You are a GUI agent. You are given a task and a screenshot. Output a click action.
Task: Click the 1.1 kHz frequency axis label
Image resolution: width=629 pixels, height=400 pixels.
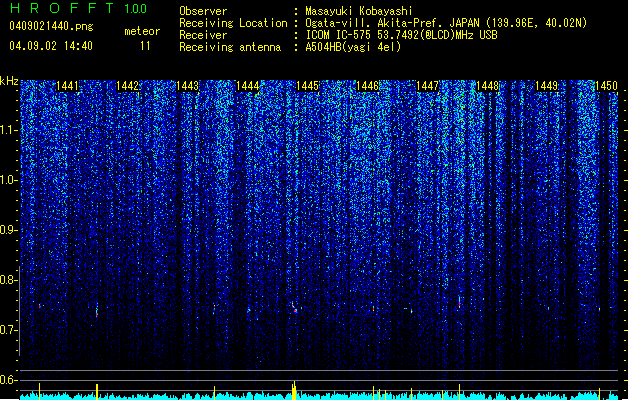pos(9,130)
